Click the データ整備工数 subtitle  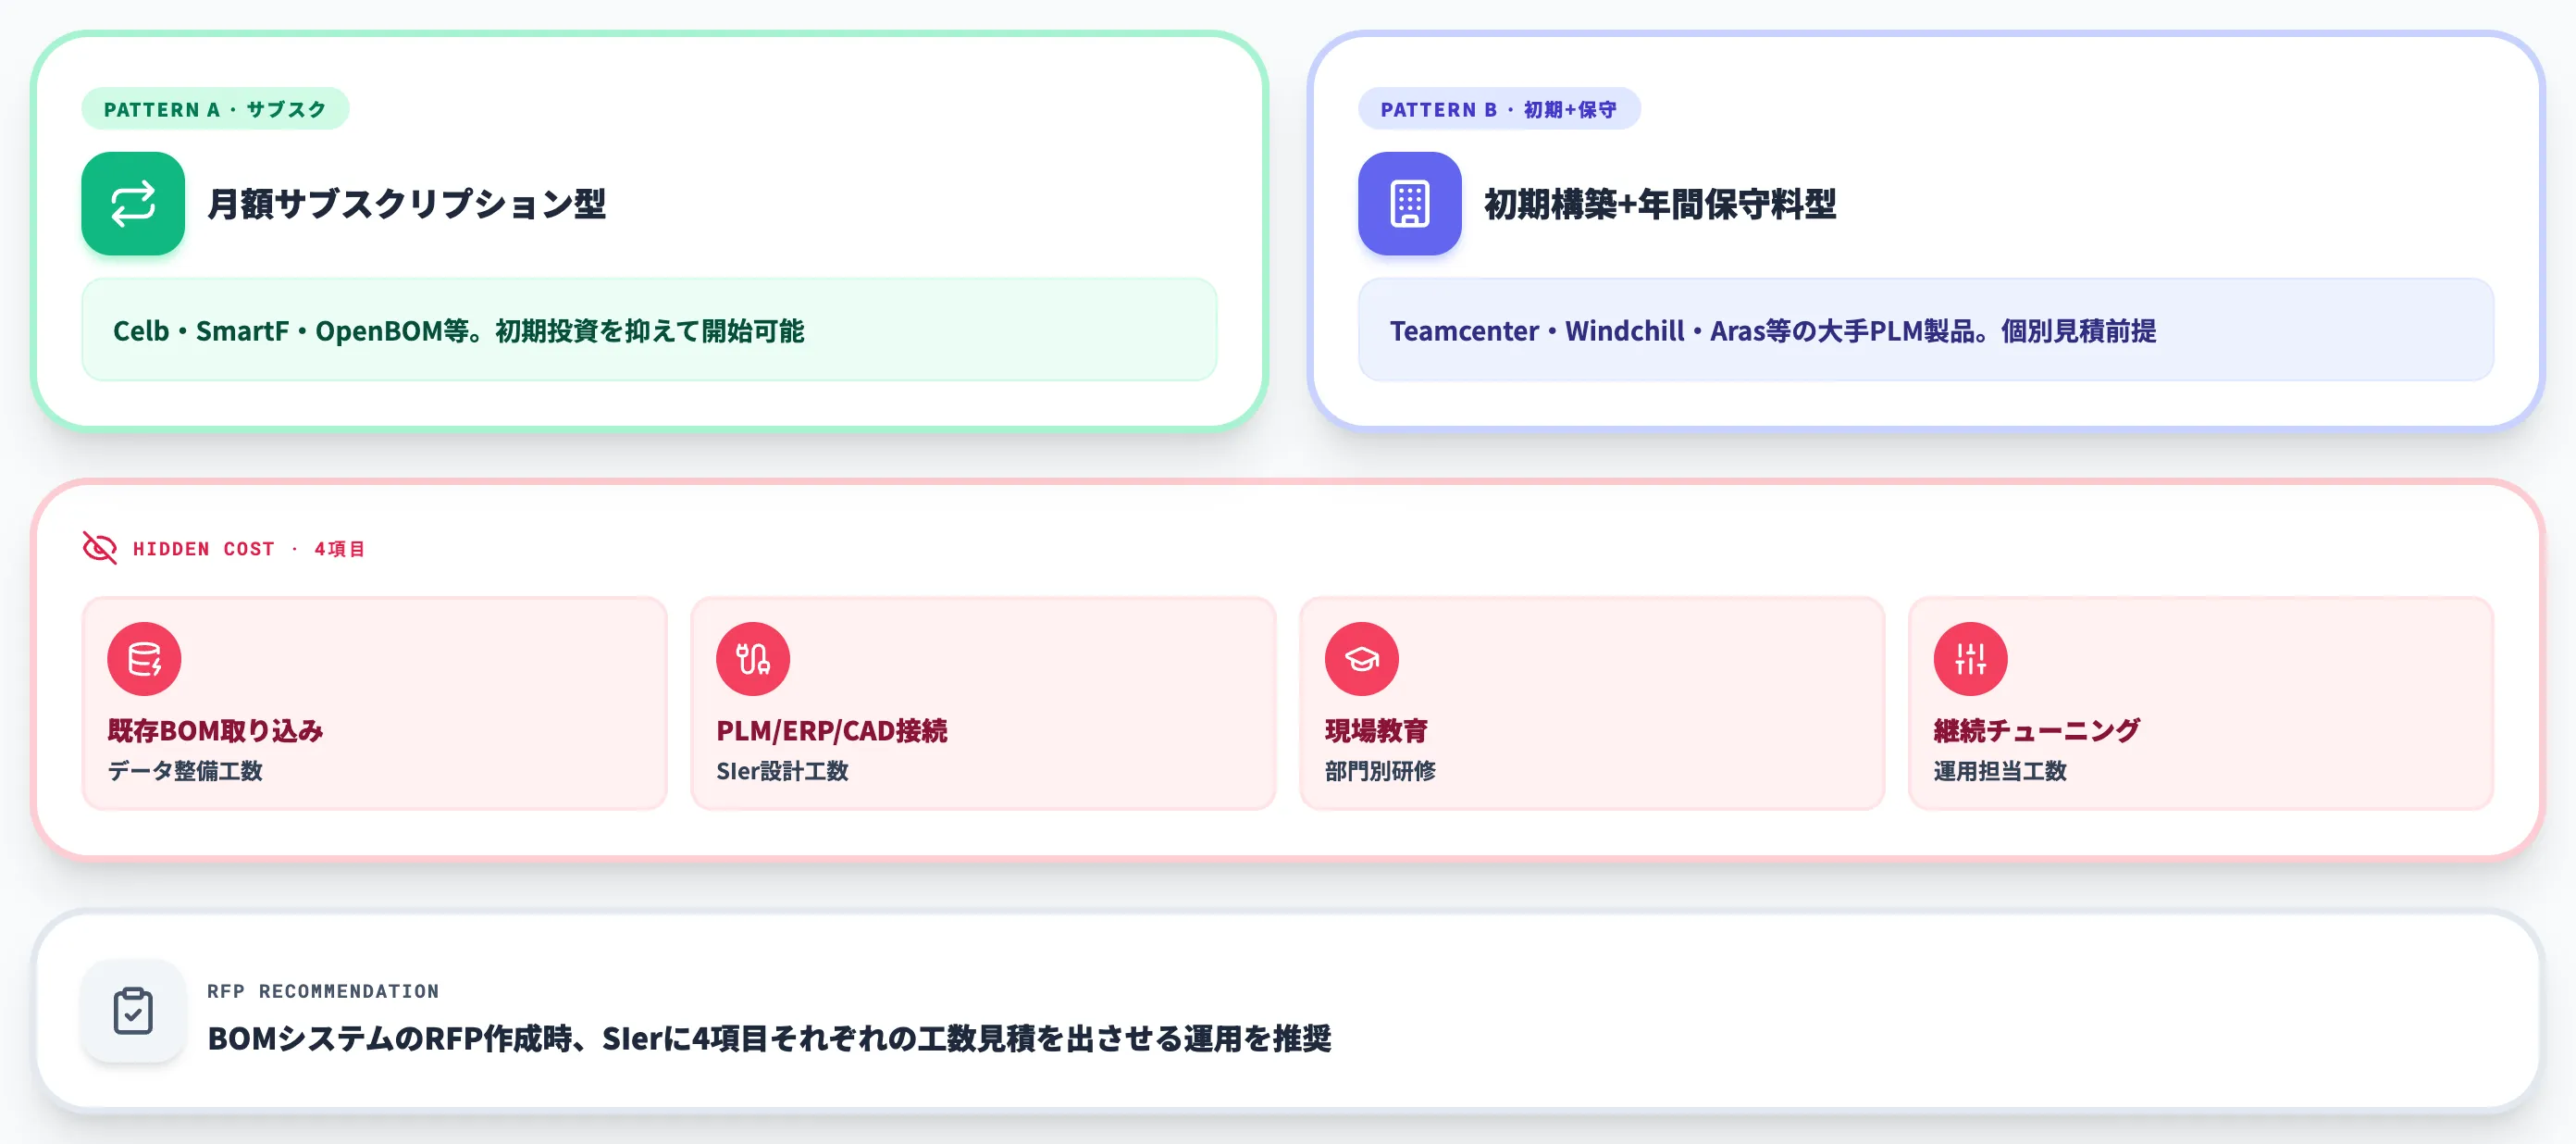(185, 771)
